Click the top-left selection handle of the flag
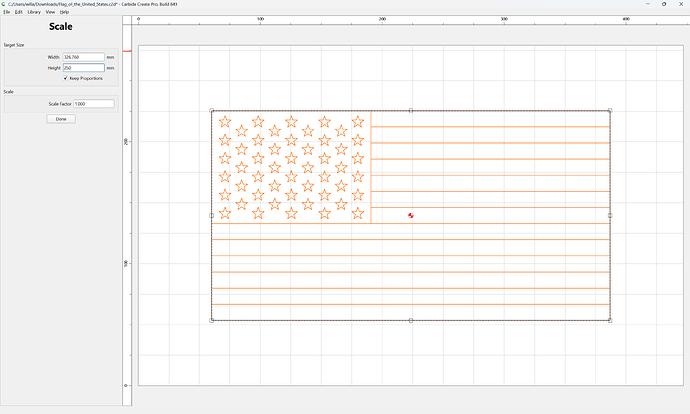The height and width of the screenshot is (414, 690). point(212,111)
